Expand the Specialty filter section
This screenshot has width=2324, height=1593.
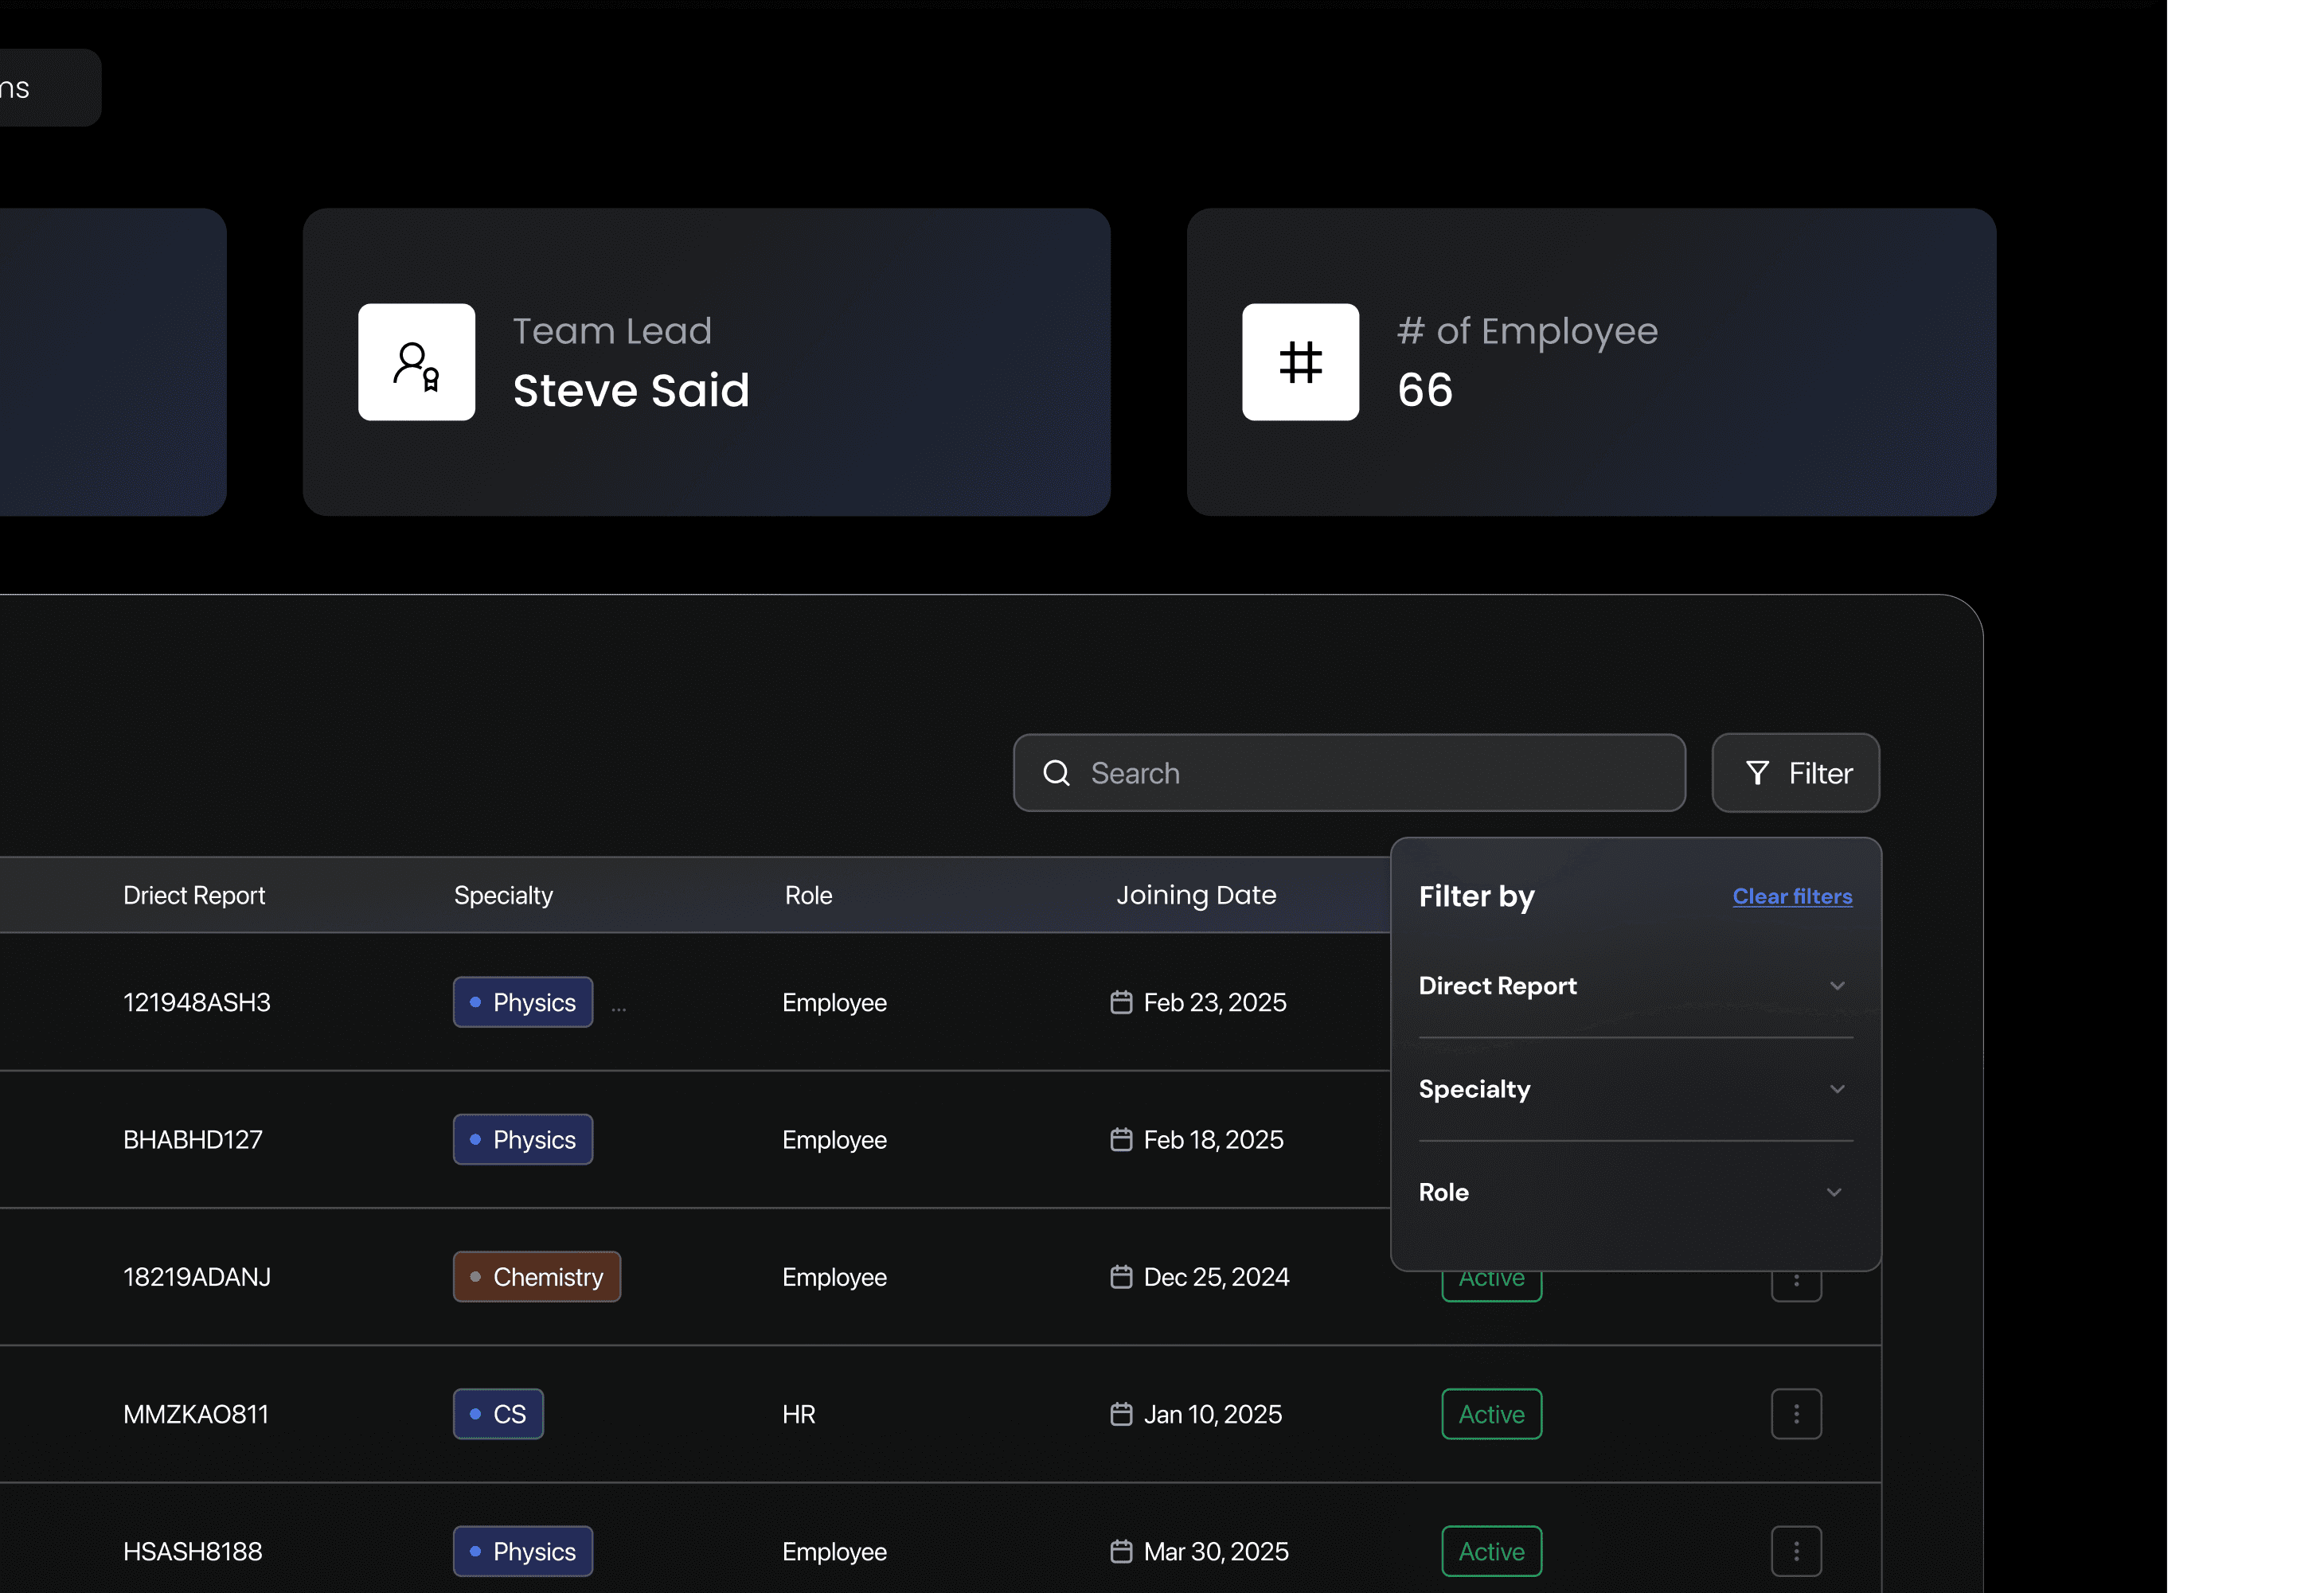click(1835, 1089)
